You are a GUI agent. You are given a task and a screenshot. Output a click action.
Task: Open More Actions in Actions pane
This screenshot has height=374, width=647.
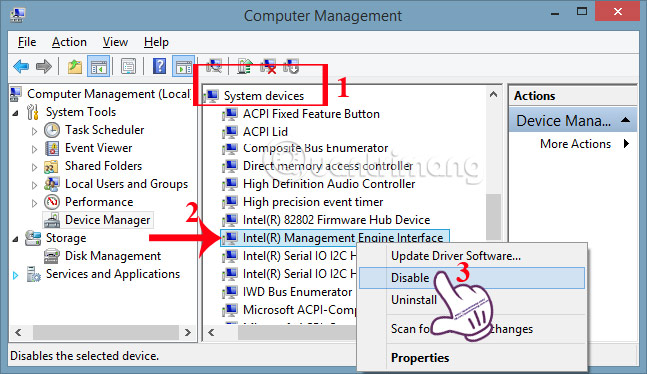[x=575, y=144]
